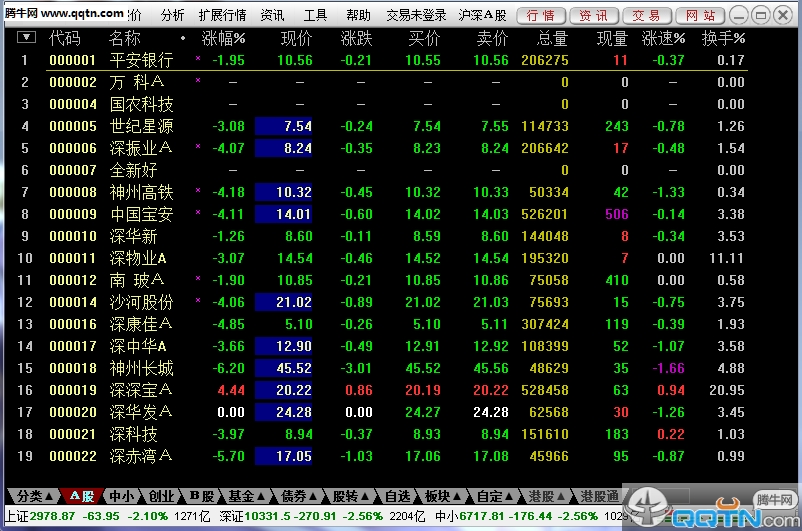Maximize the stock software window
802x531 pixels.
click(x=761, y=15)
